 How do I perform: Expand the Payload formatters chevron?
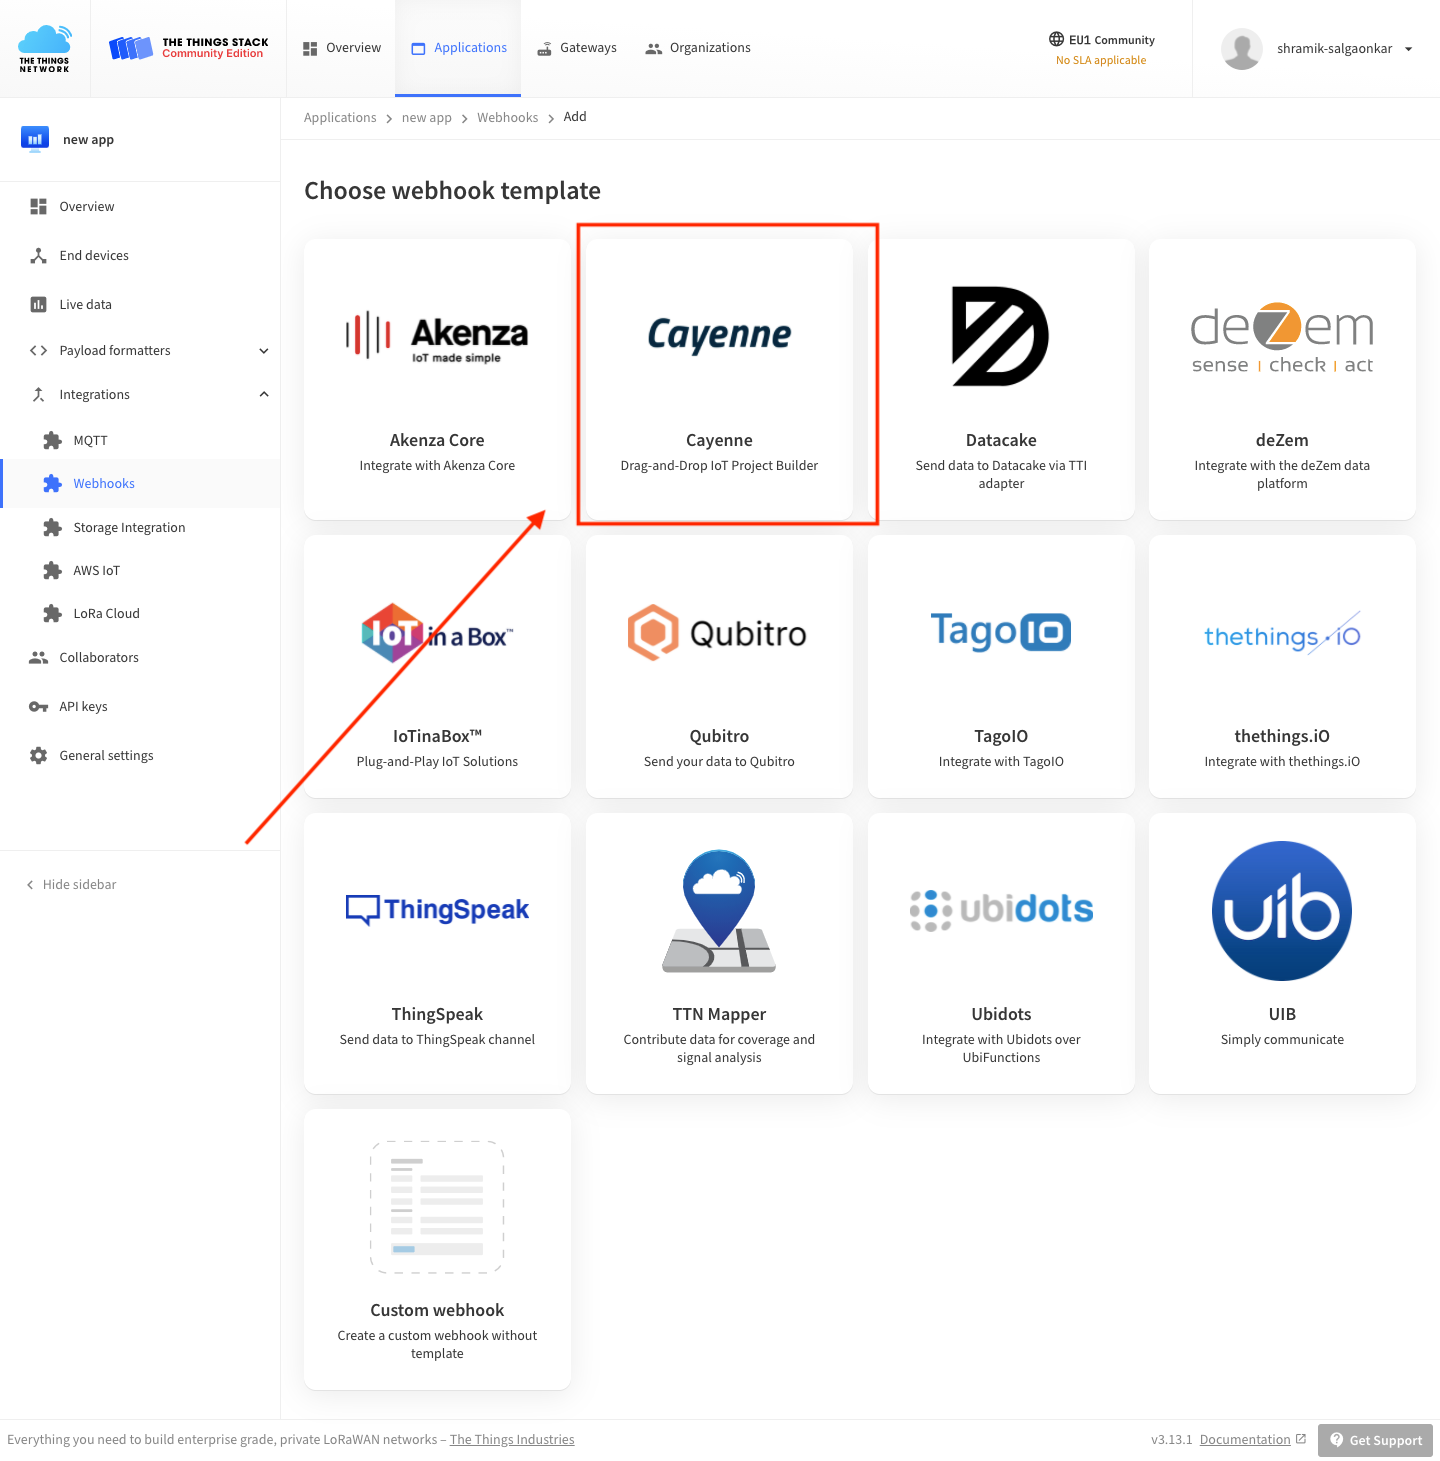[264, 351]
